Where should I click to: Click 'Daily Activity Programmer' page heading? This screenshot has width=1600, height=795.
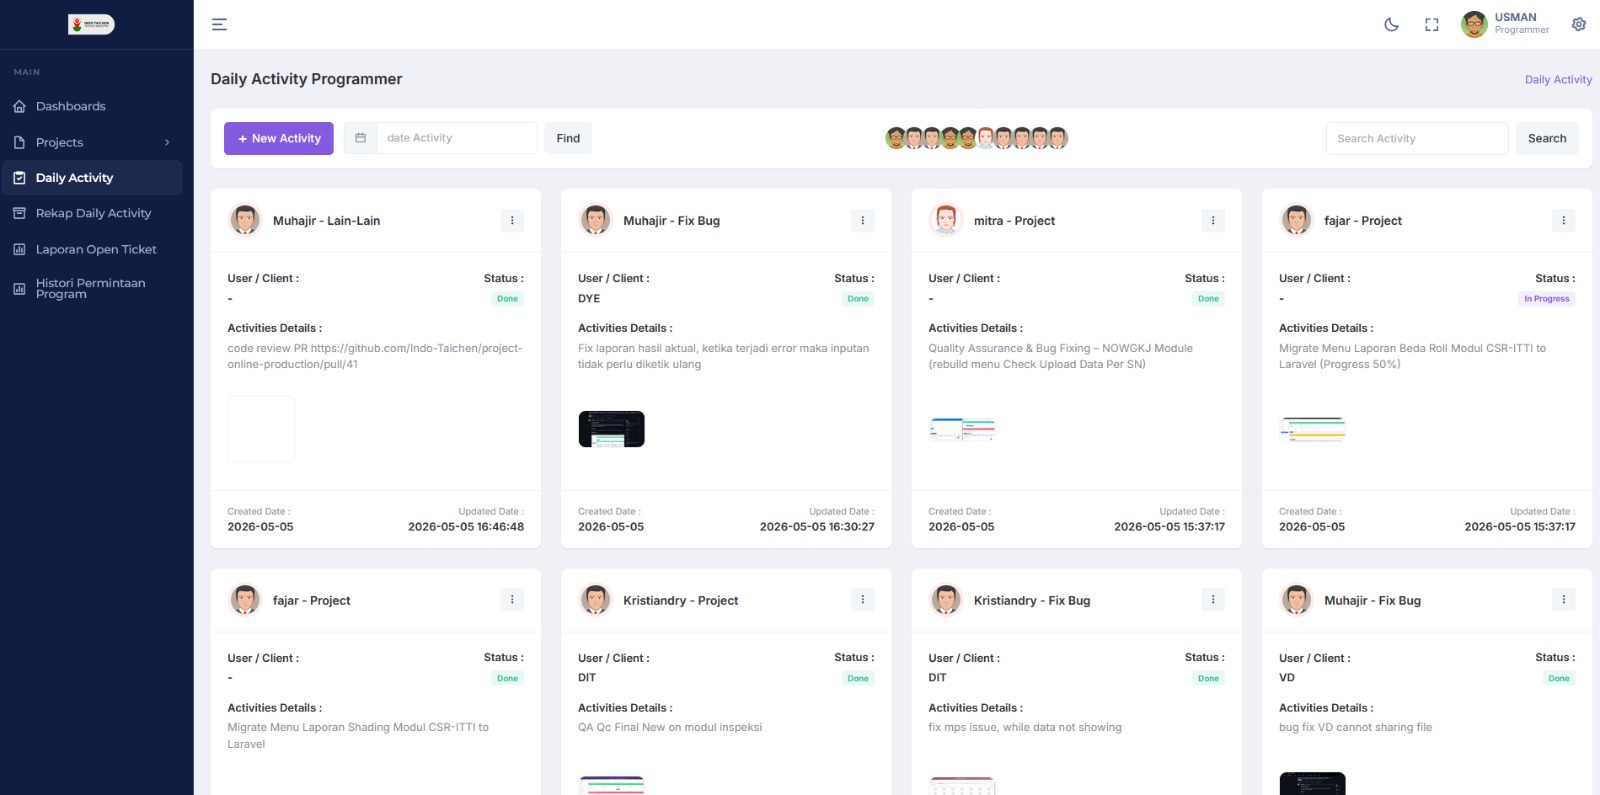click(306, 79)
